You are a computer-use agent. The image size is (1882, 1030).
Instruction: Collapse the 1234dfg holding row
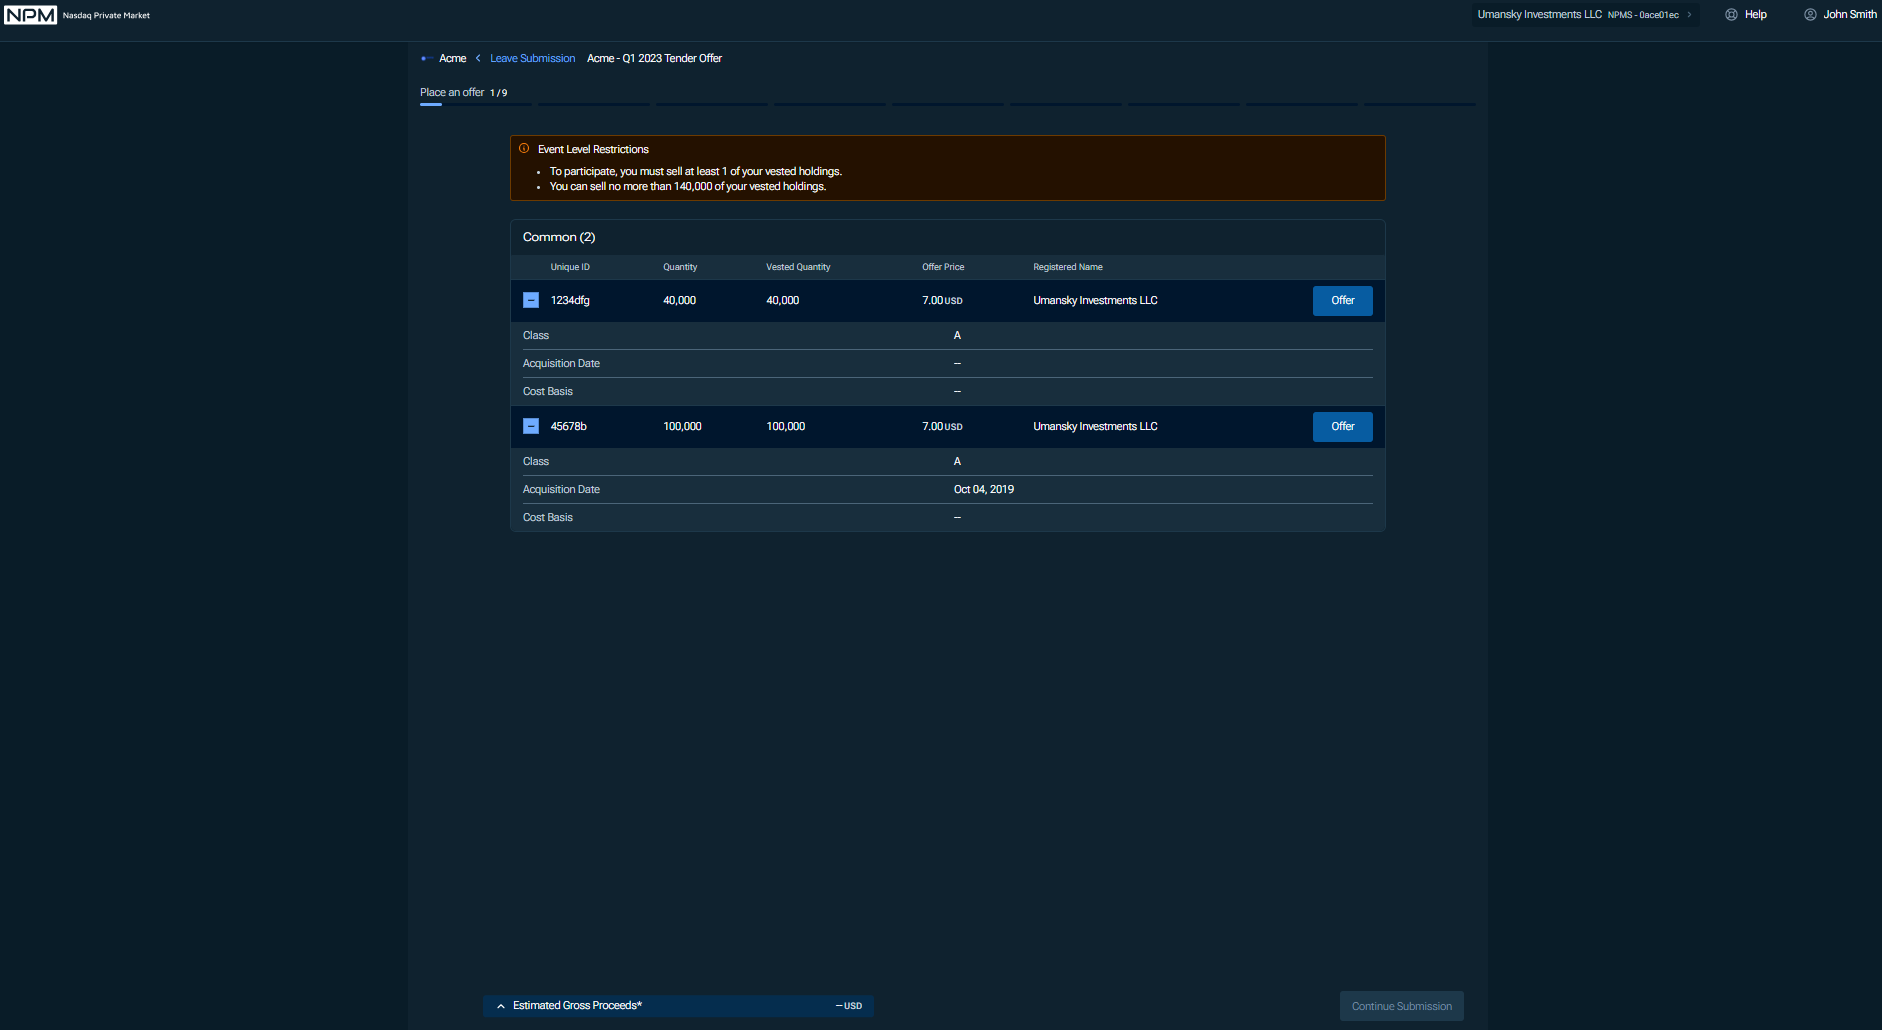click(531, 301)
